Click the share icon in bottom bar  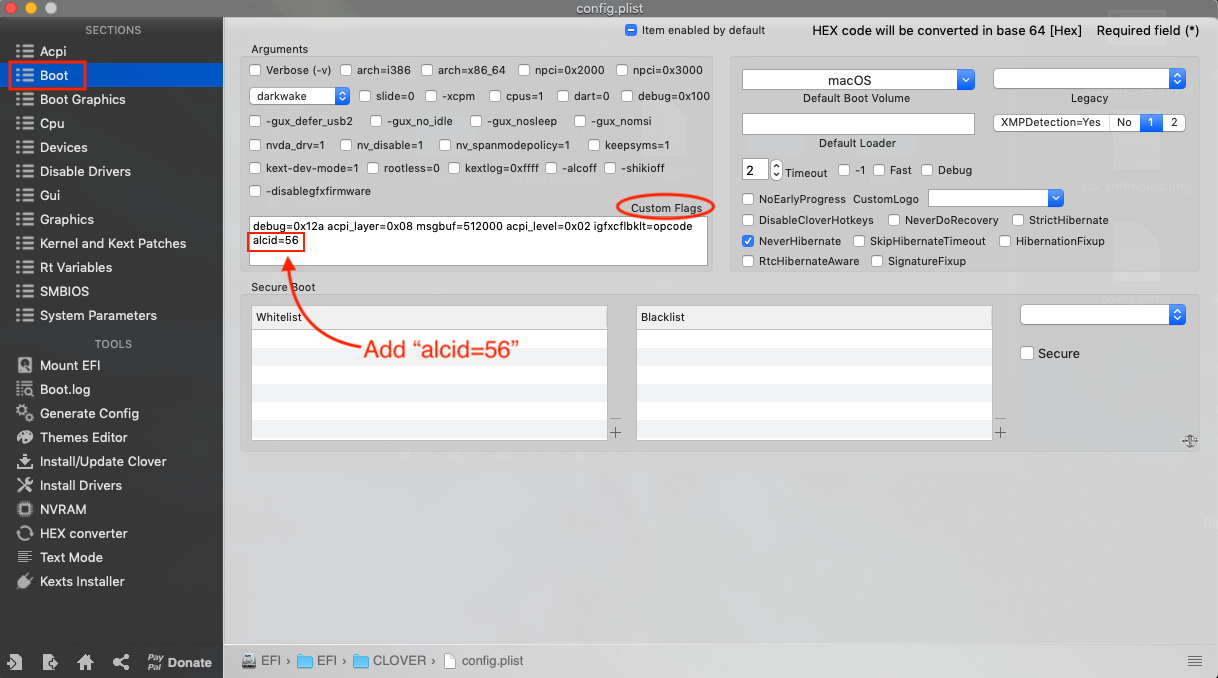[x=121, y=662]
